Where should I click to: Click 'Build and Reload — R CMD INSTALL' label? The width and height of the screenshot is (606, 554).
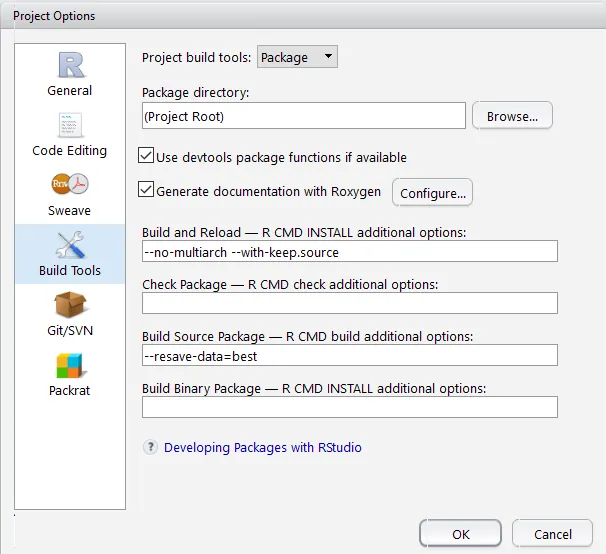tap(304, 232)
